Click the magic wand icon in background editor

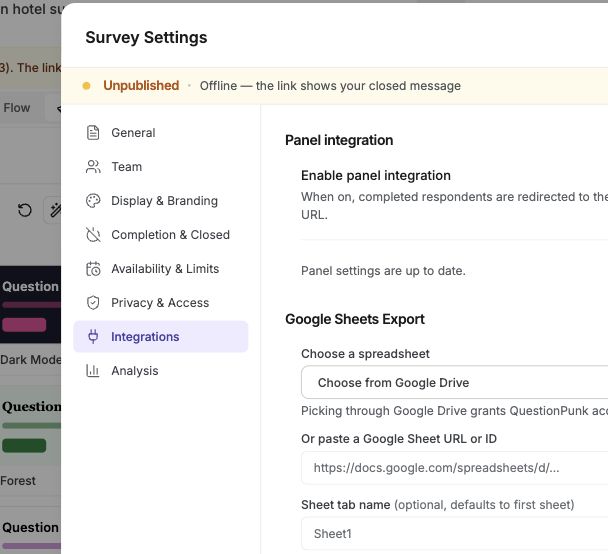pos(55,210)
